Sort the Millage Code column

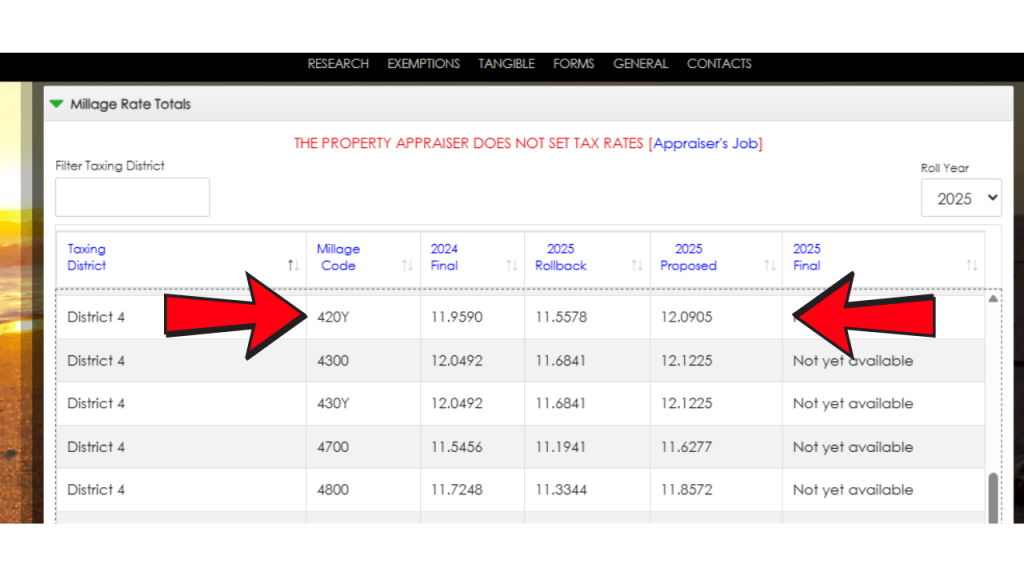(408, 266)
